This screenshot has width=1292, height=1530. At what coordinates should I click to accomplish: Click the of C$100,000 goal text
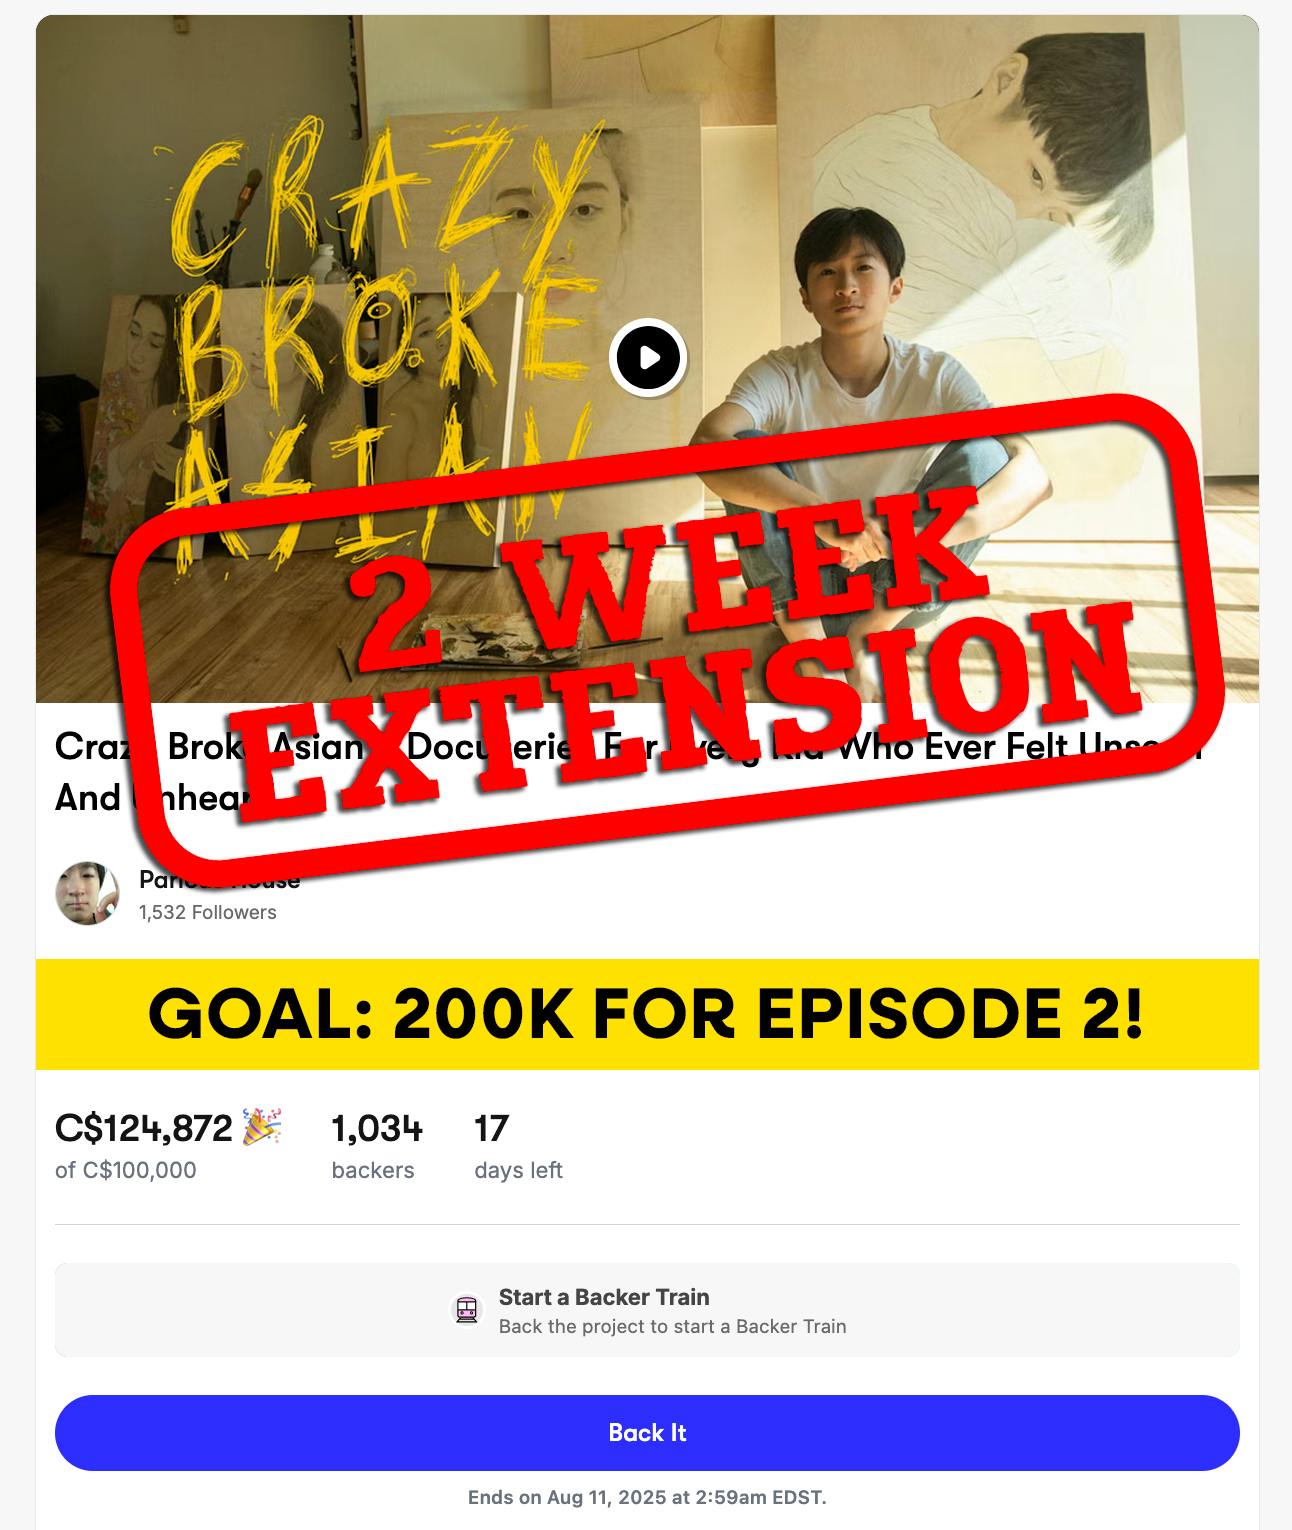click(126, 1170)
